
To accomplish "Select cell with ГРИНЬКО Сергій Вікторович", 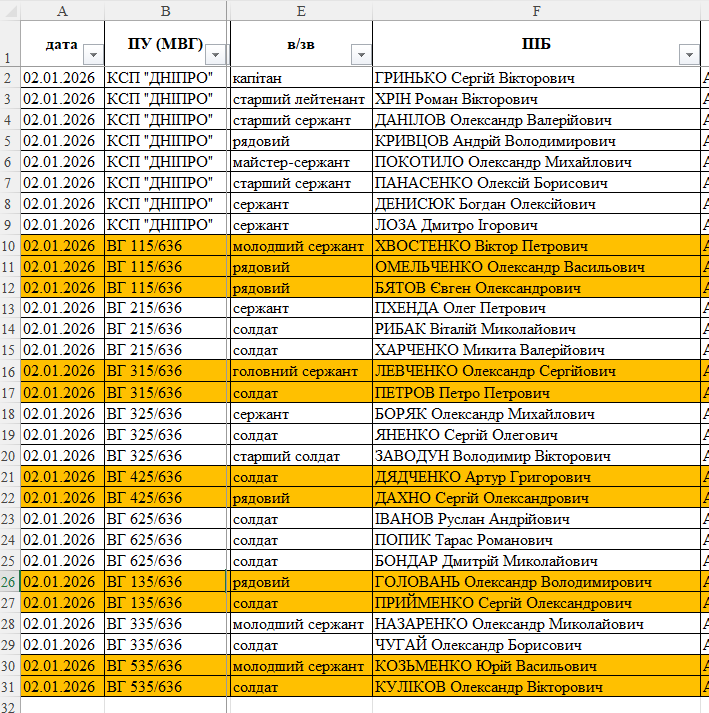I will (x=536, y=78).
